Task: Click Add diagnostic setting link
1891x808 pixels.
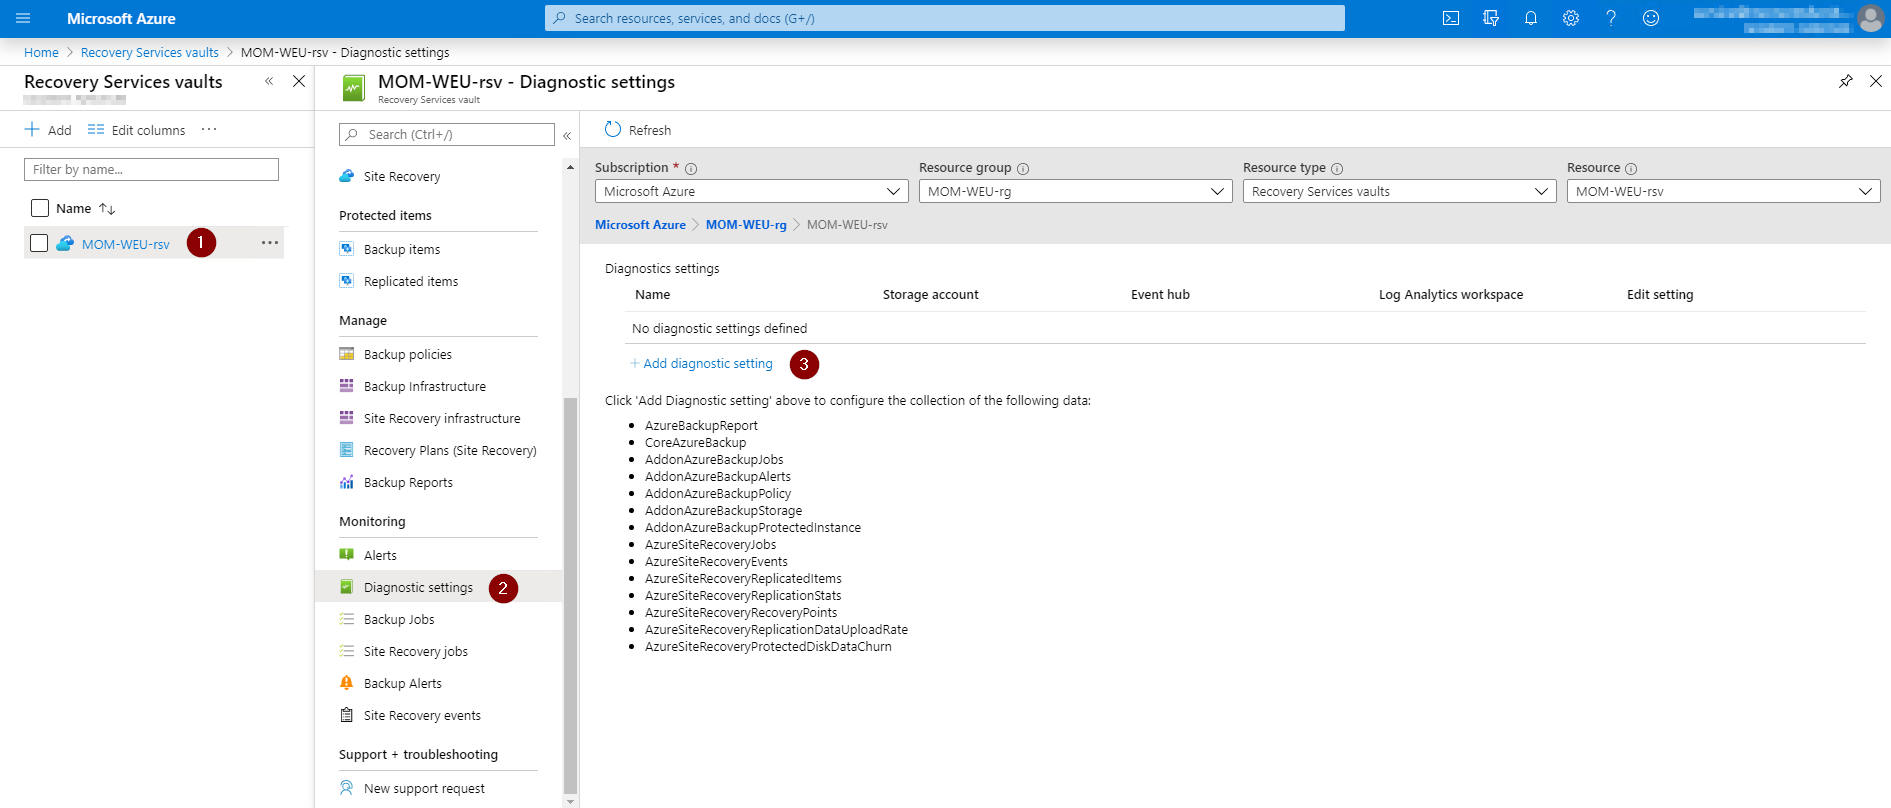Action: (x=701, y=364)
